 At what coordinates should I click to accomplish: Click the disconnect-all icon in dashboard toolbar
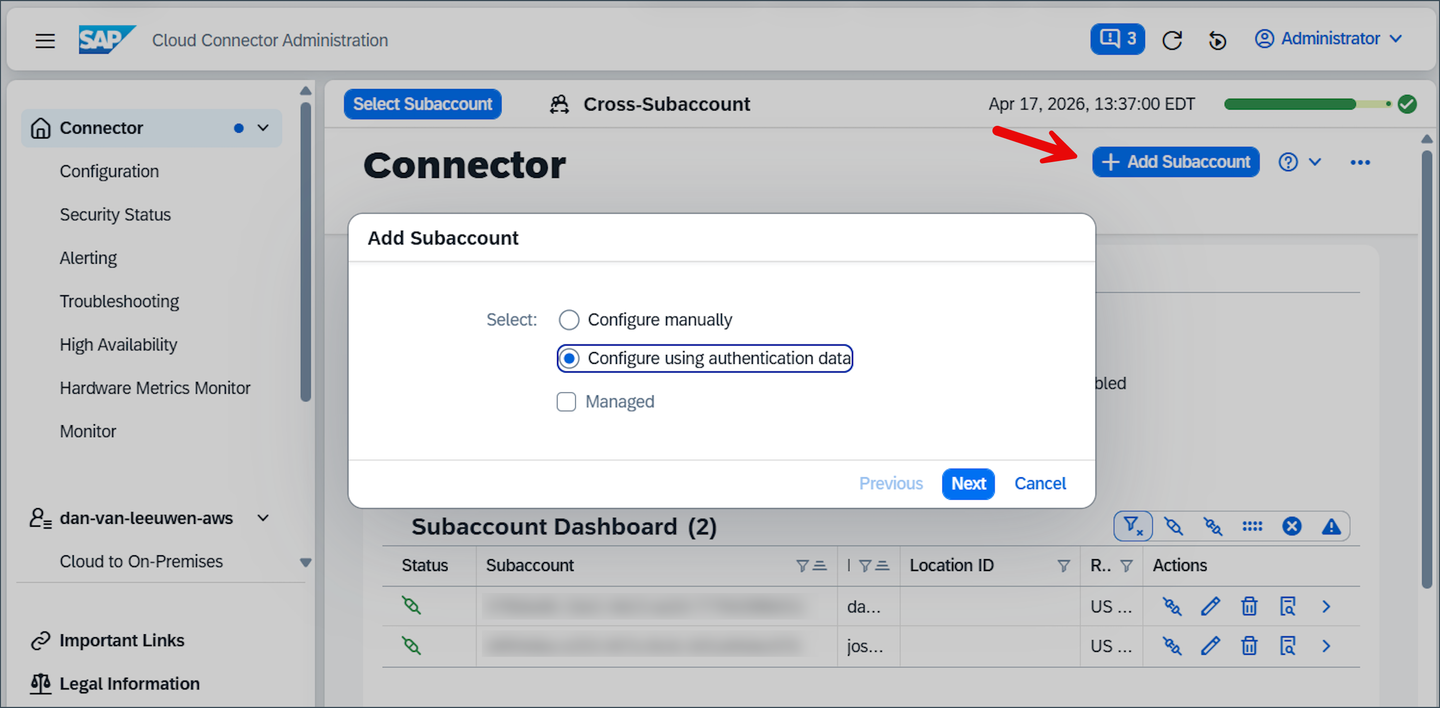point(1213,526)
